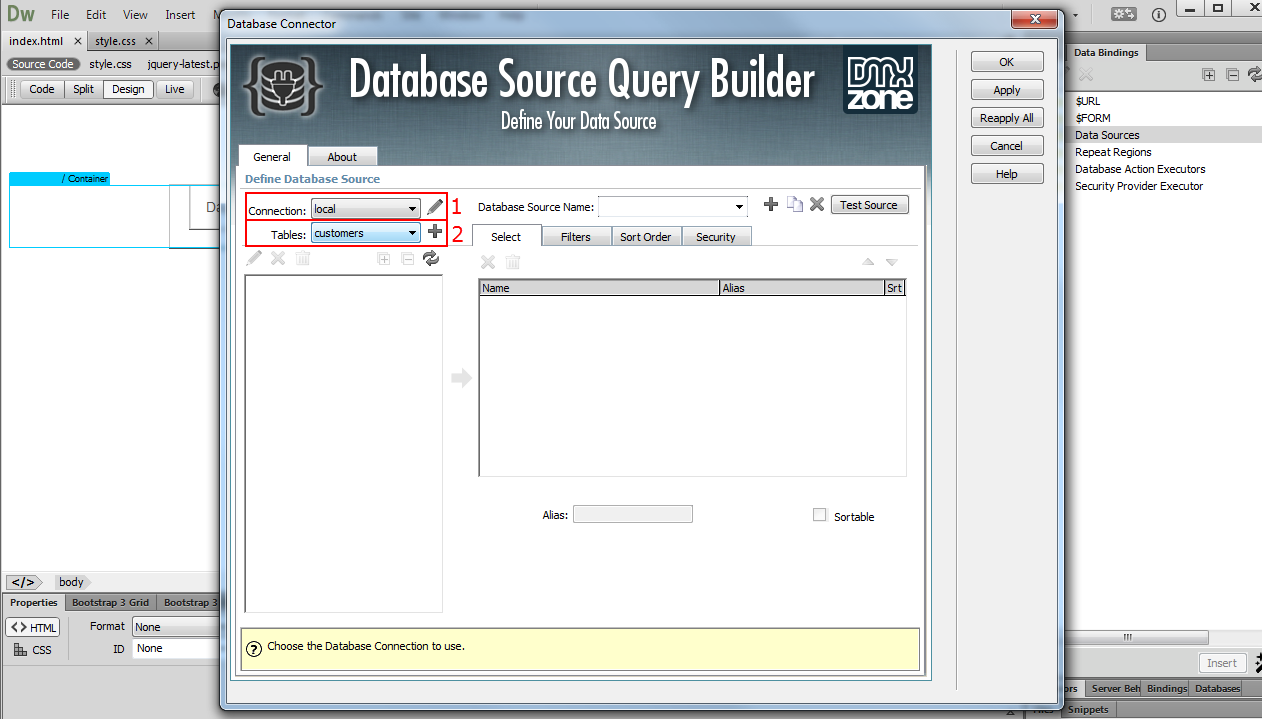Move selected column down arrow
Image resolution: width=1262 pixels, height=719 pixels.
coord(892,262)
